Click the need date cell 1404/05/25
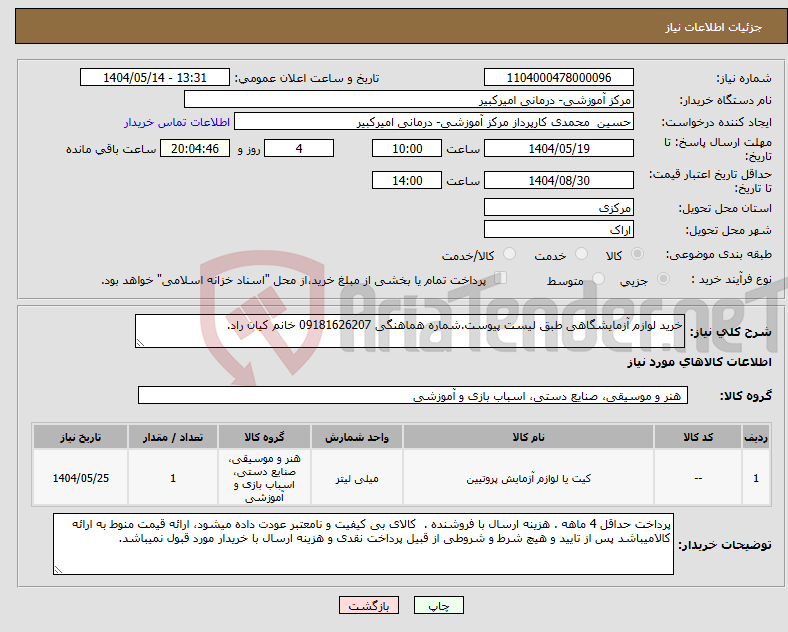788x632 pixels. (80, 478)
